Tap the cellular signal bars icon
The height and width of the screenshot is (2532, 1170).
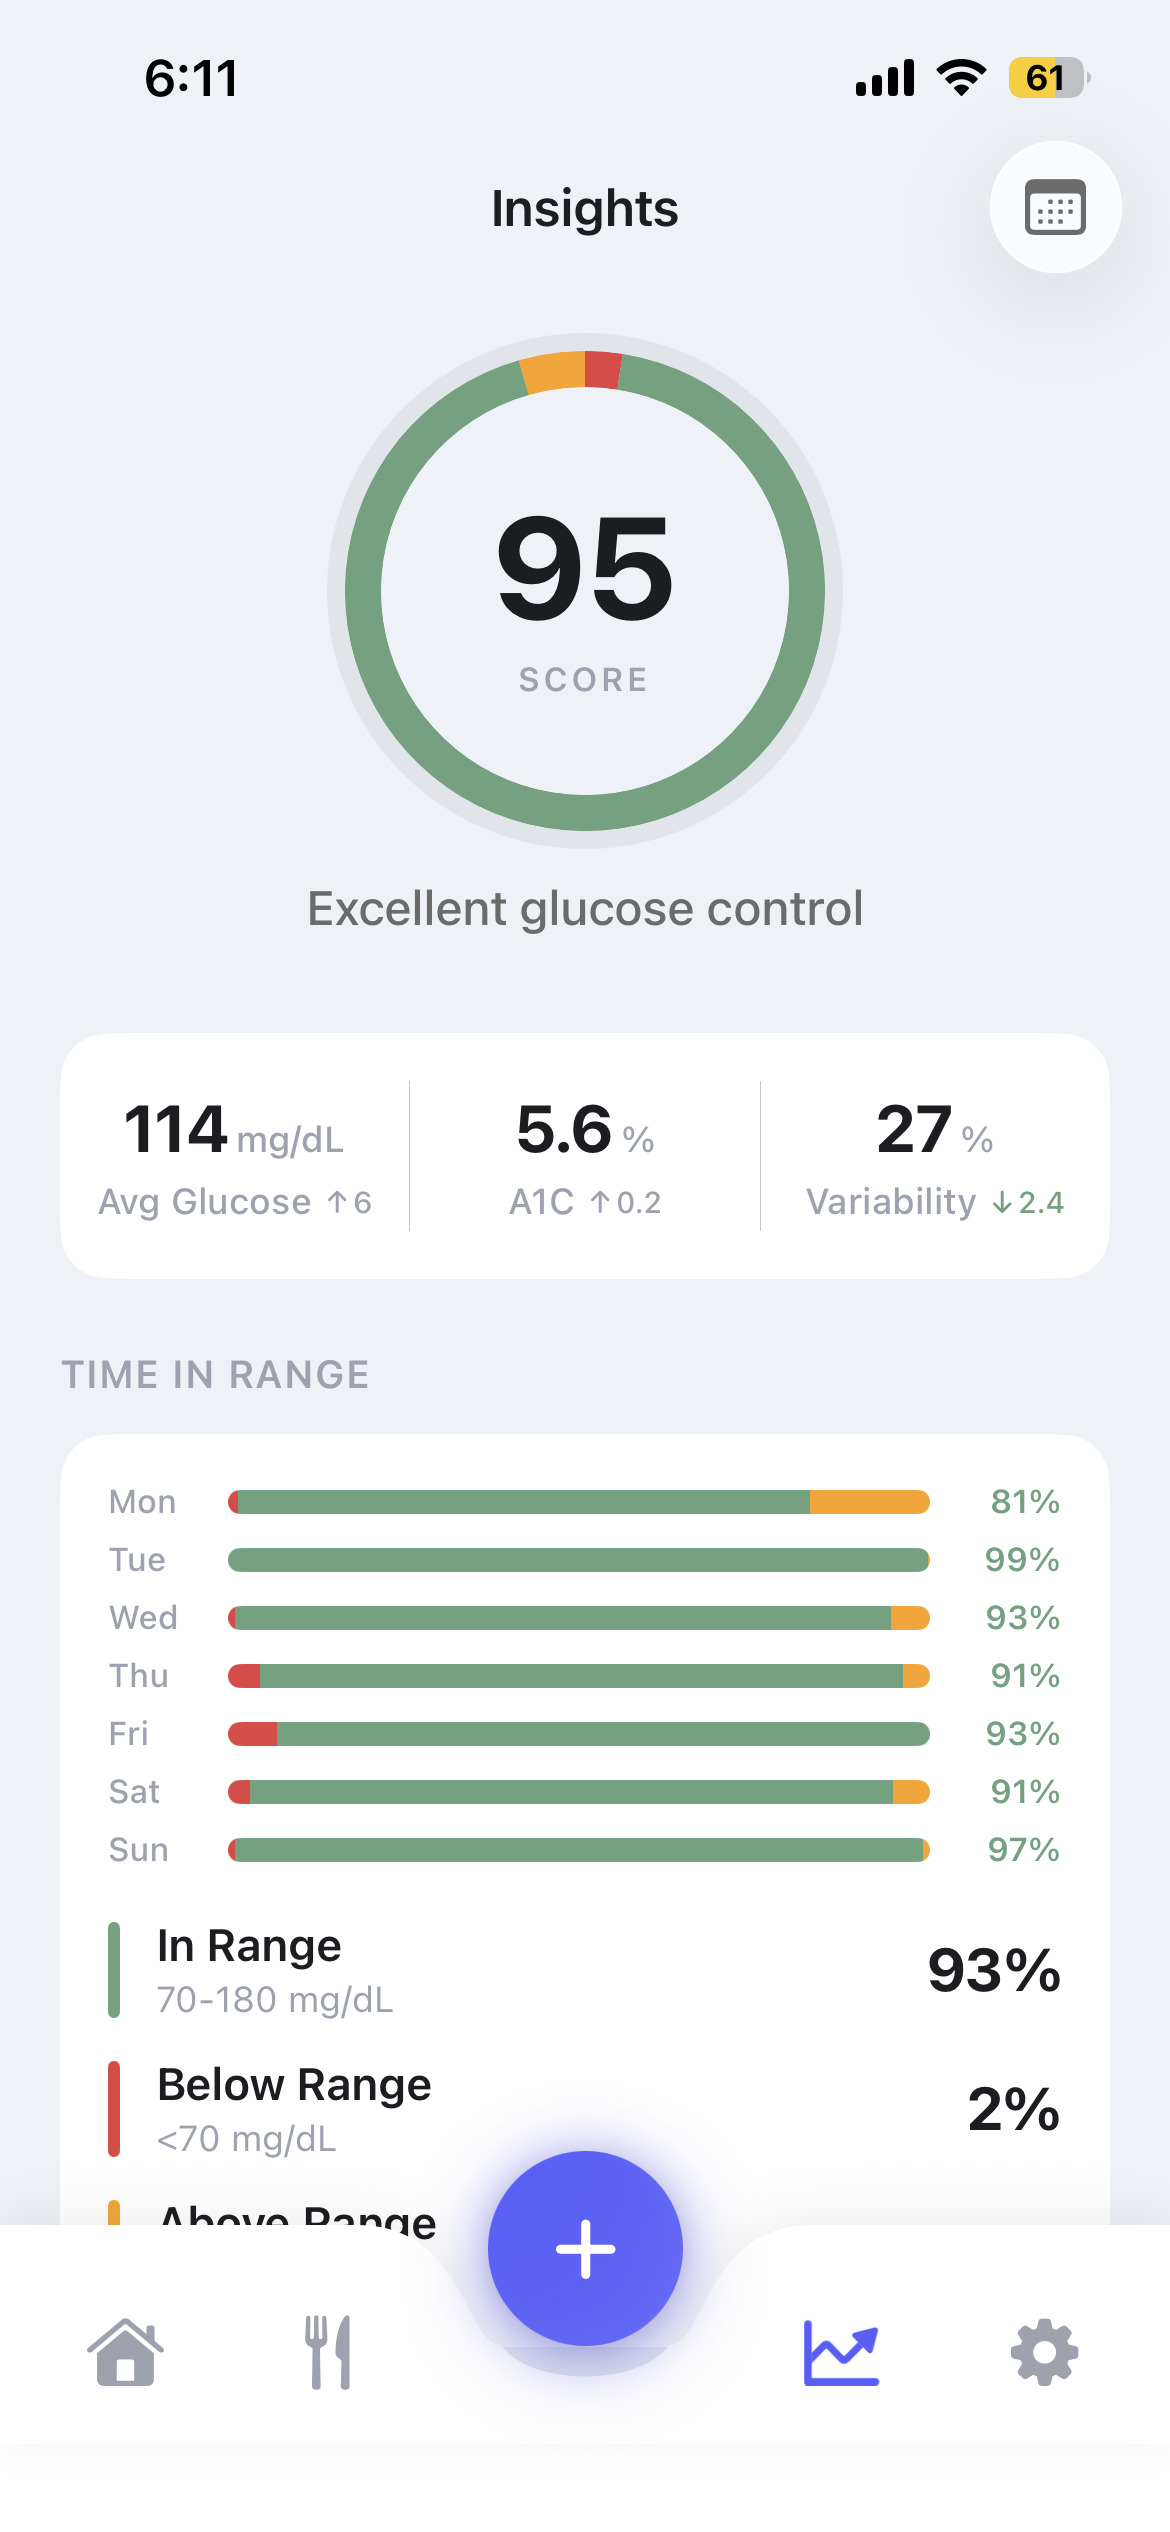885,78
